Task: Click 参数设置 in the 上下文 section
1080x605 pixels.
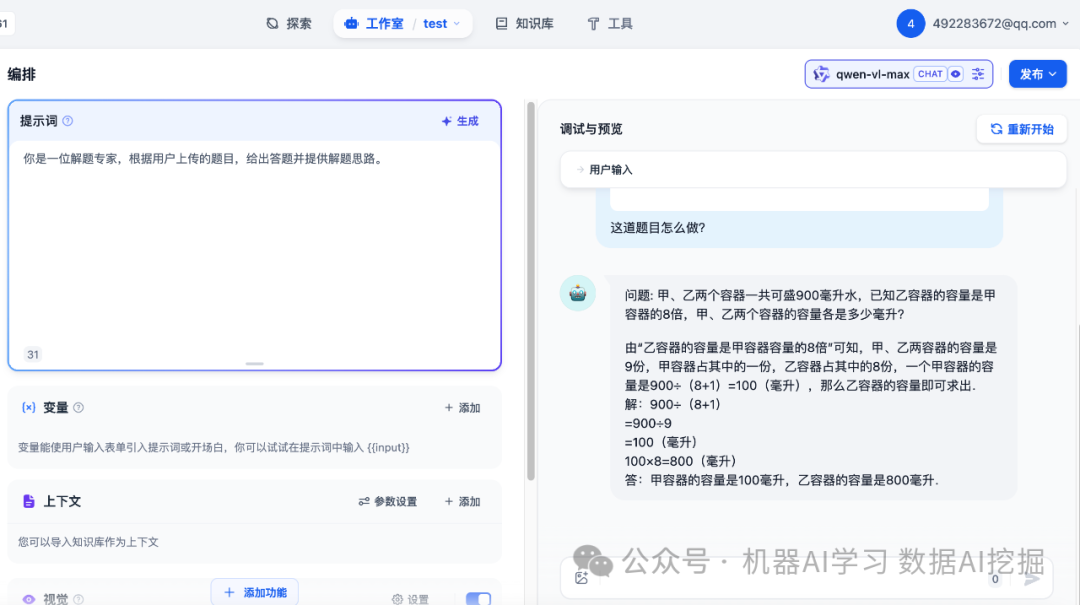Action: pyautogui.click(x=387, y=502)
